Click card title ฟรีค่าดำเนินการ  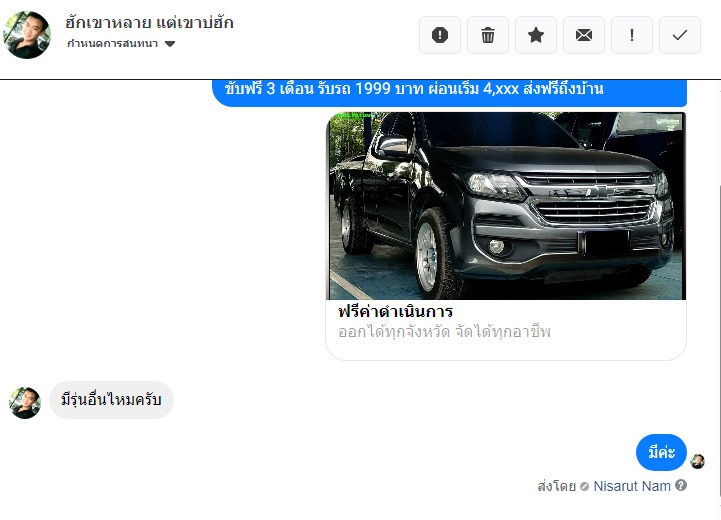[395, 312]
